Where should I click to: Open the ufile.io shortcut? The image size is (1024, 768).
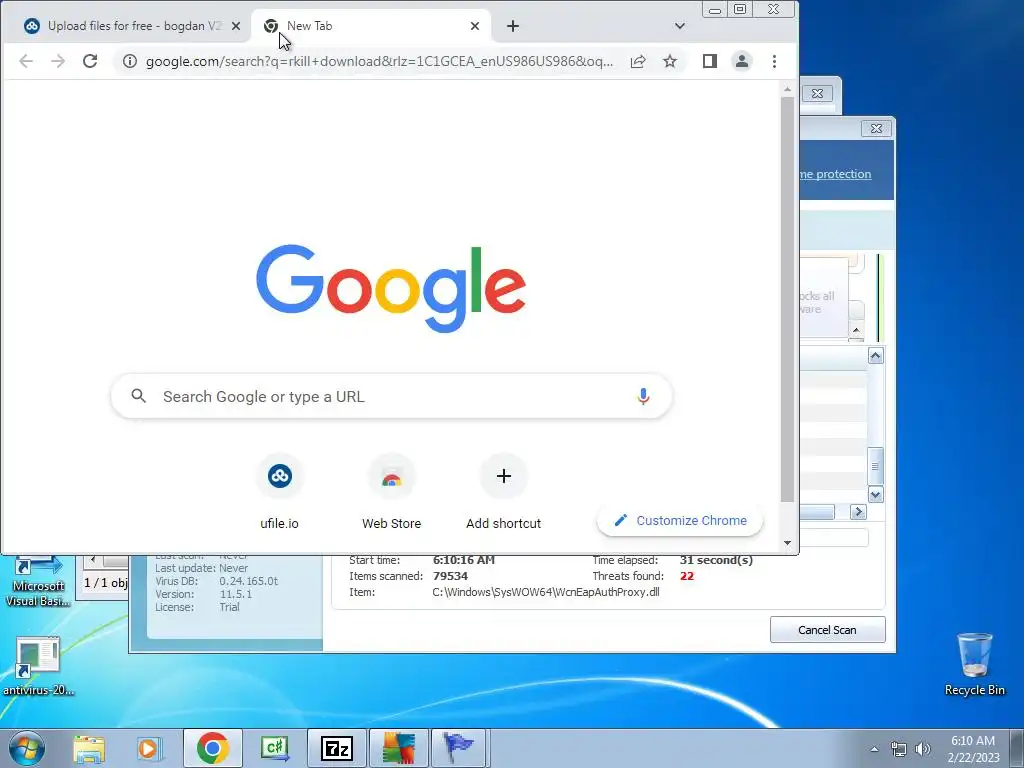coord(280,492)
